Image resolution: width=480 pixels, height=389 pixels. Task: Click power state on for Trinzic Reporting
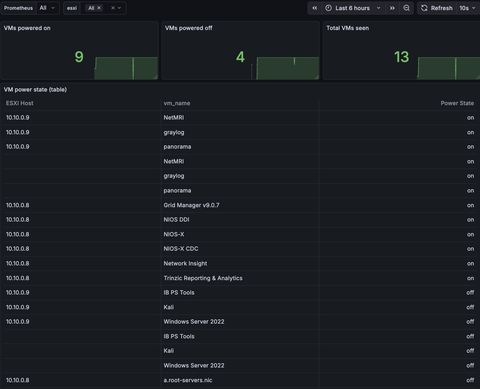click(x=470, y=278)
